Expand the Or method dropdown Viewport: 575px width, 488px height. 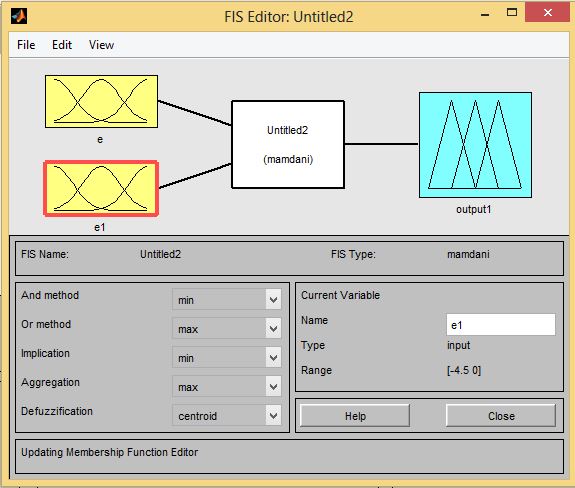pyautogui.click(x=227, y=329)
